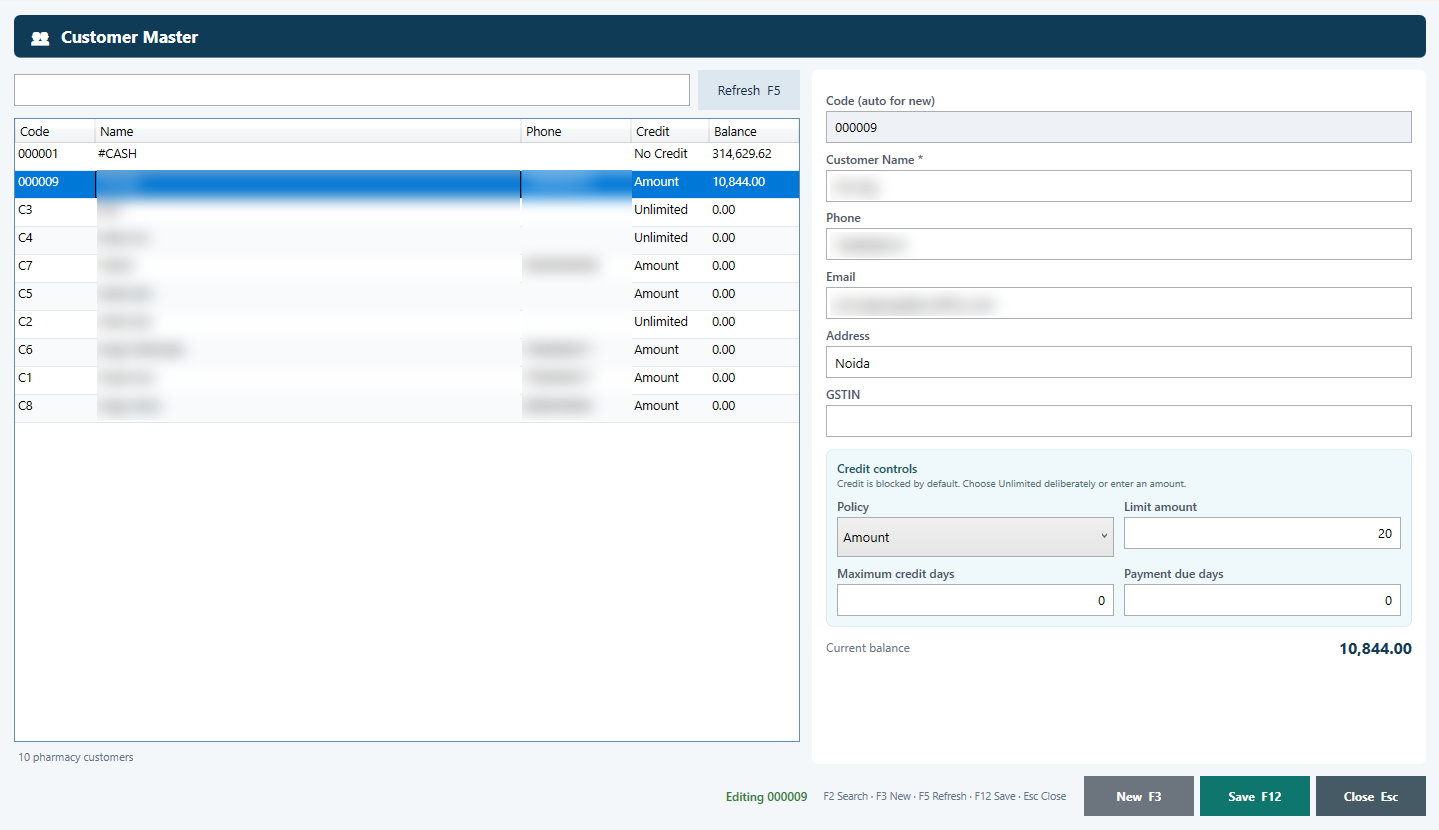Focus the Customer Name field
1439x830 pixels.
(1118, 186)
